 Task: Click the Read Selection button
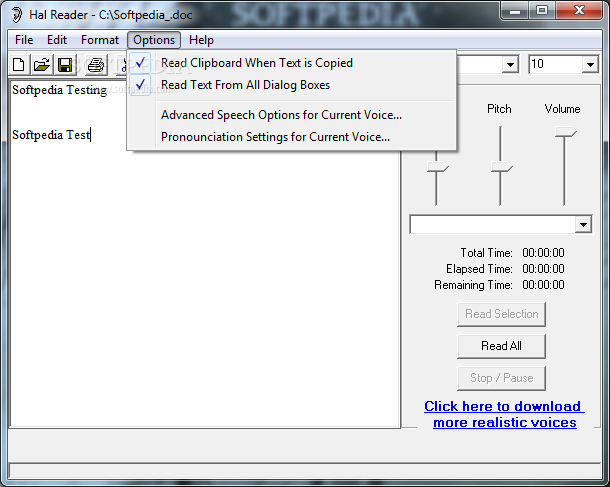pos(501,314)
